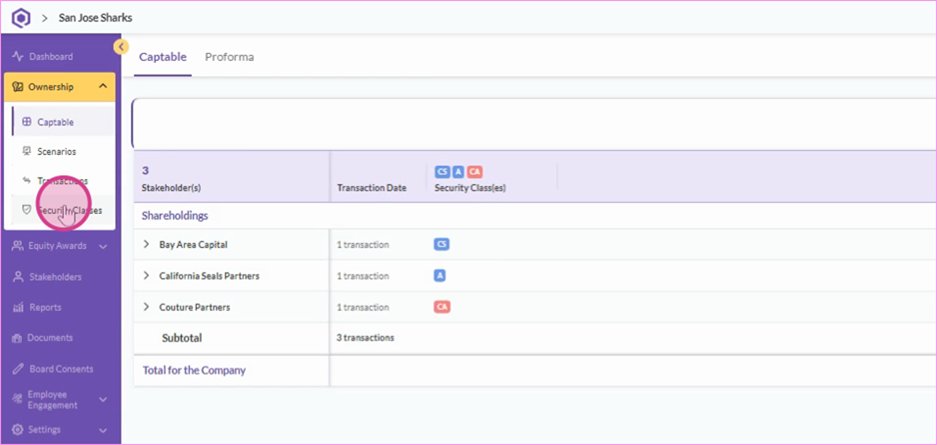Click 1 transaction for Bay Area Capital
The height and width of the screenshot is (445, 937).
pyautogui.click(x=363, y=244)
